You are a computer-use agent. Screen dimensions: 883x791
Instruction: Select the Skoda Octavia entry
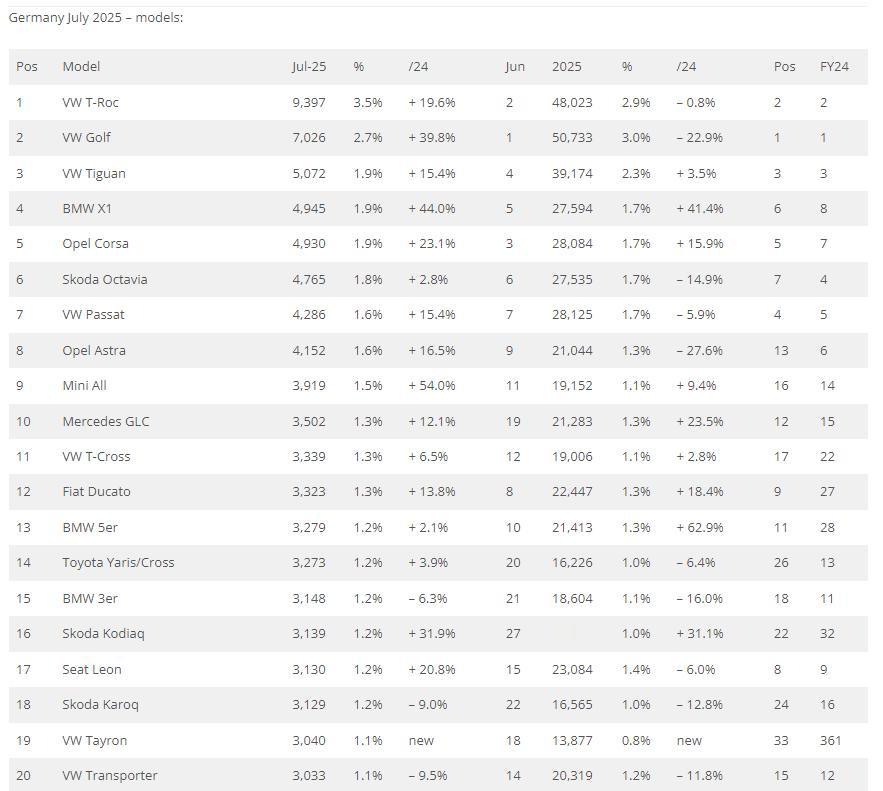[105, 279]
